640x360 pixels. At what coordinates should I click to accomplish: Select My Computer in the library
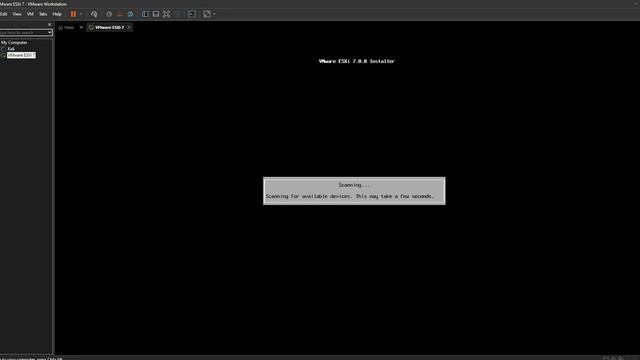pyautogui.click(x=14, y=42)
